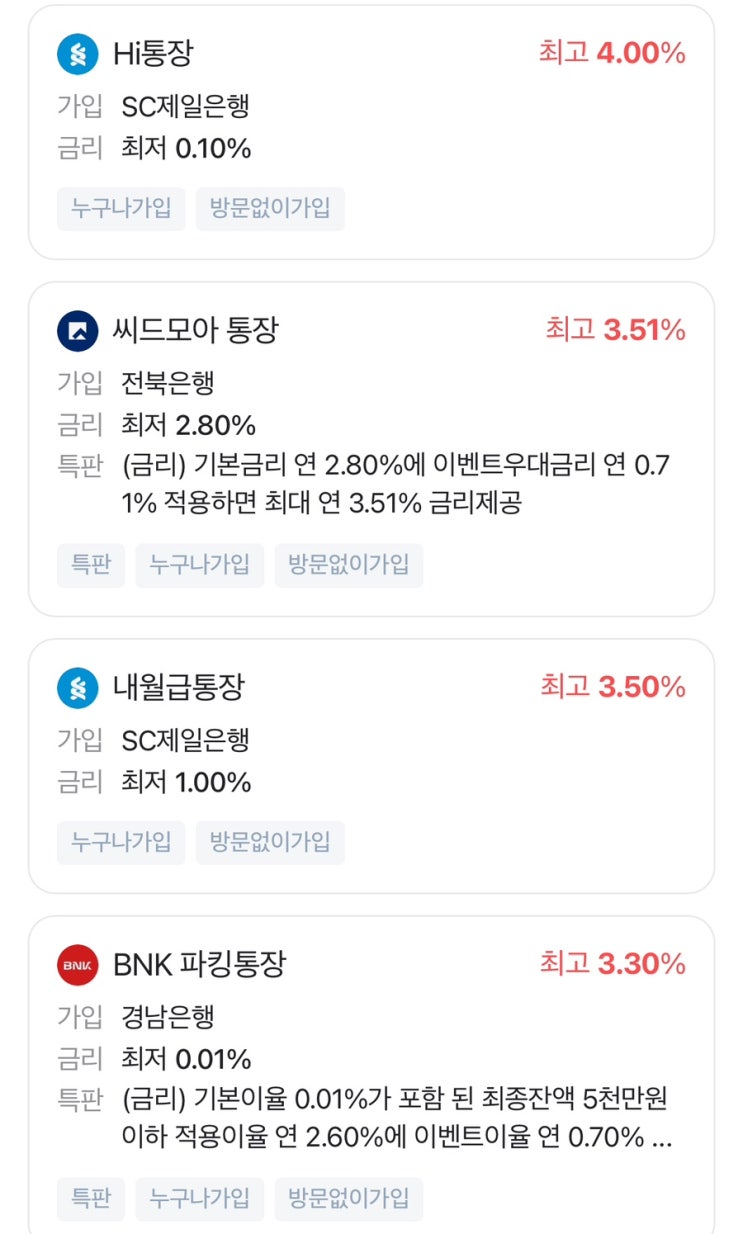Read the 씨드모아 통장 특판 description text
The width and height of the screenshot is (743, 1234).
coord(396,484)
